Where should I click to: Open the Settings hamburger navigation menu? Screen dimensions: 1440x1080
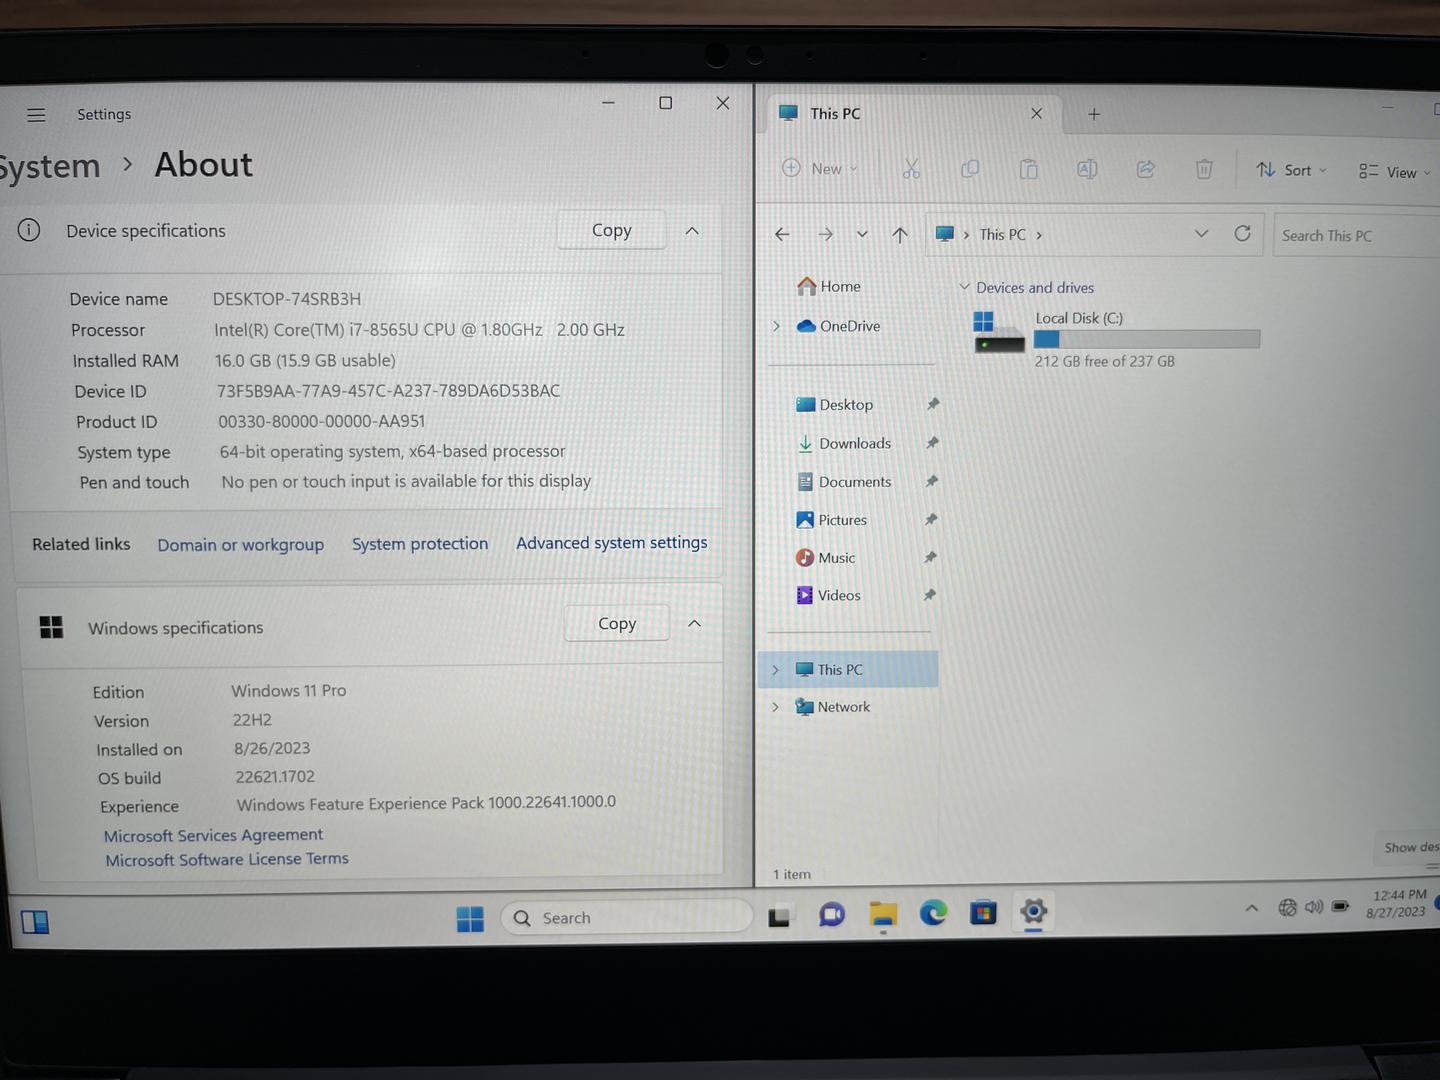tap(36, 115)
